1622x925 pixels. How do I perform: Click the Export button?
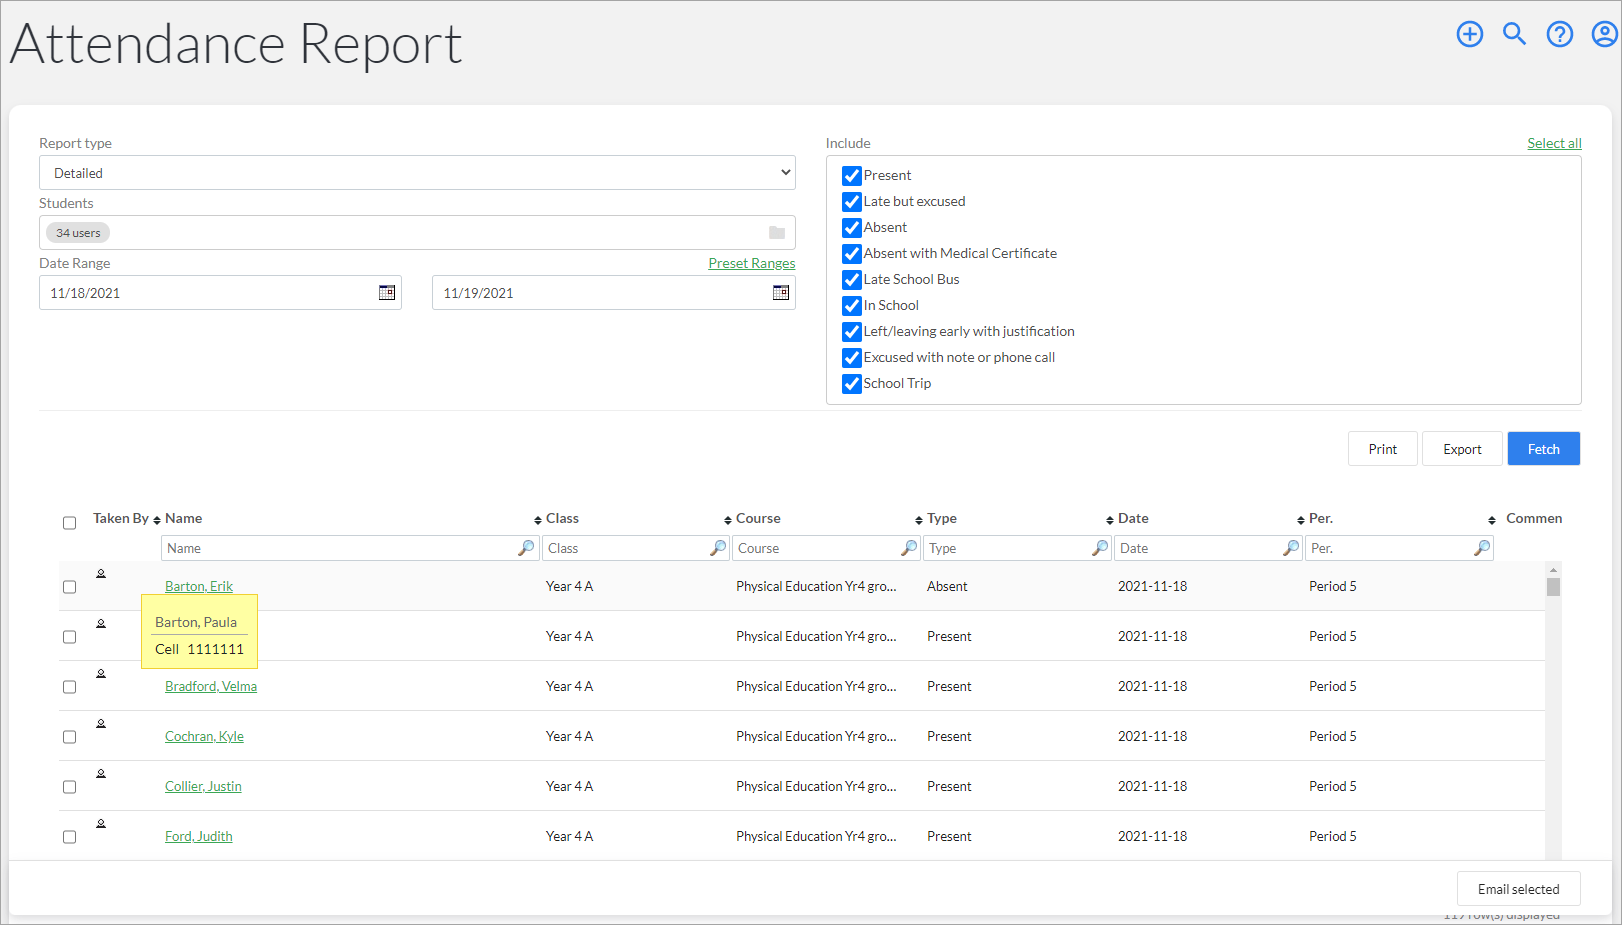pos(1462,449)
